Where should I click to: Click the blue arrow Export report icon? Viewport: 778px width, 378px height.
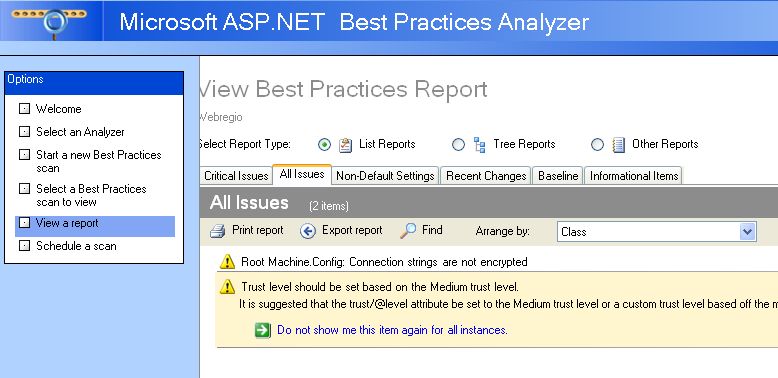tap(308, 231)
